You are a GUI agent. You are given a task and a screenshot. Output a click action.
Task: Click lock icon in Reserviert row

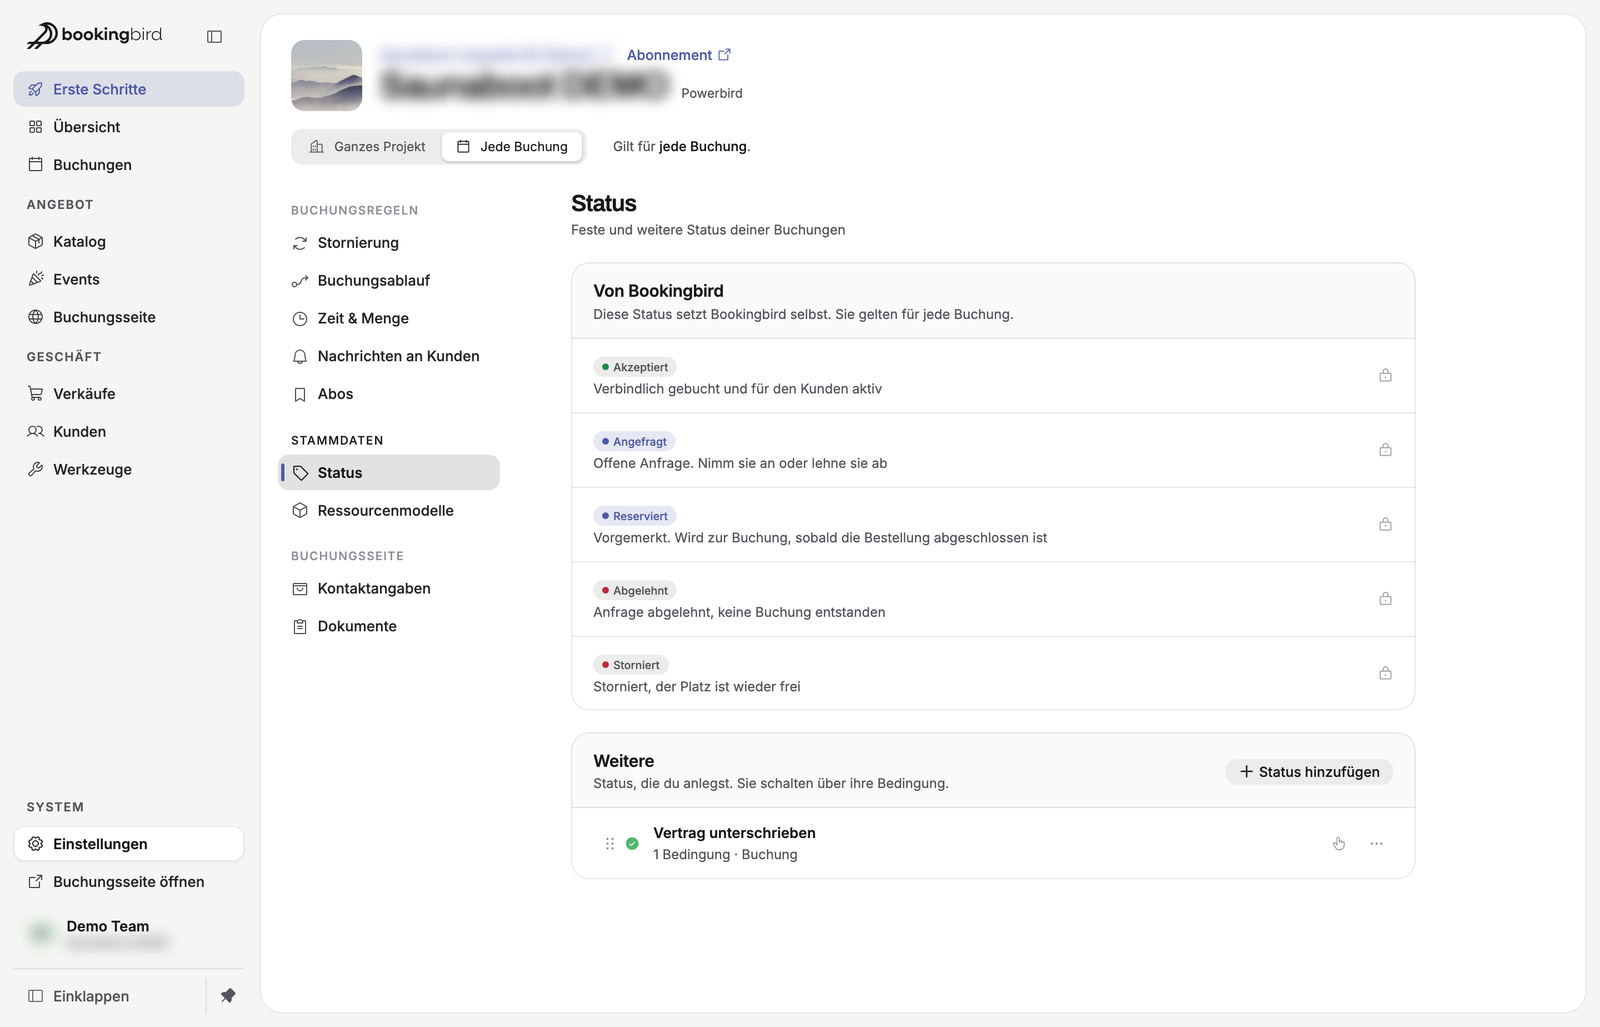point(1385,525)
